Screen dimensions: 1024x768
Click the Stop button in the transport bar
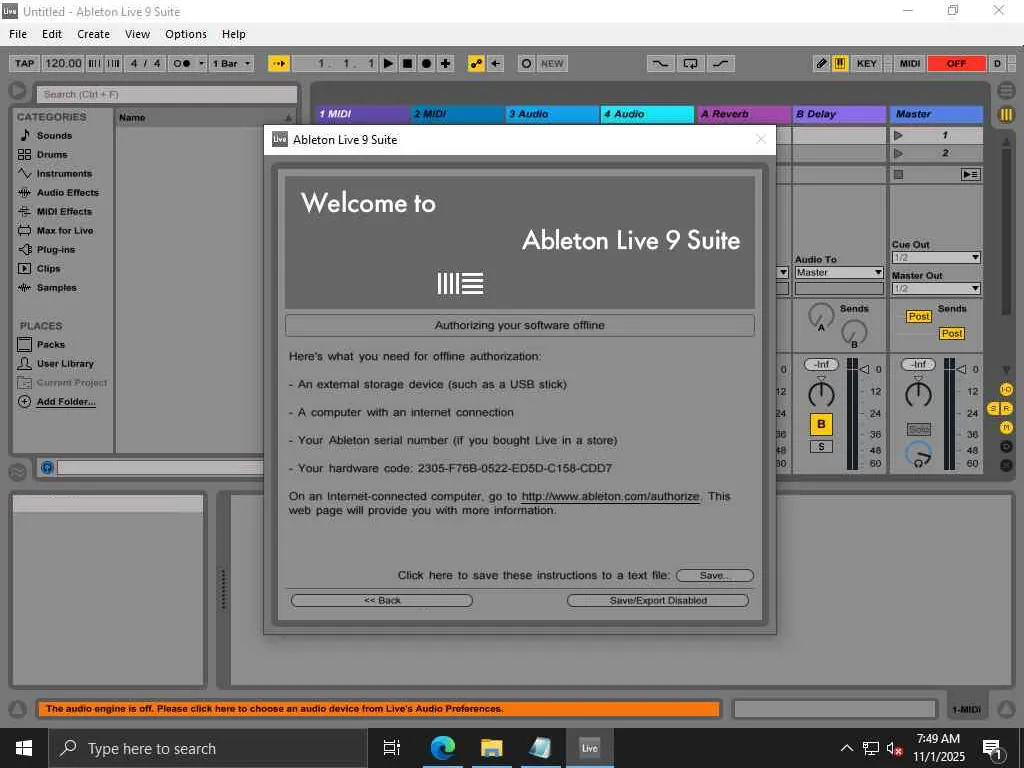click(408, 63)
